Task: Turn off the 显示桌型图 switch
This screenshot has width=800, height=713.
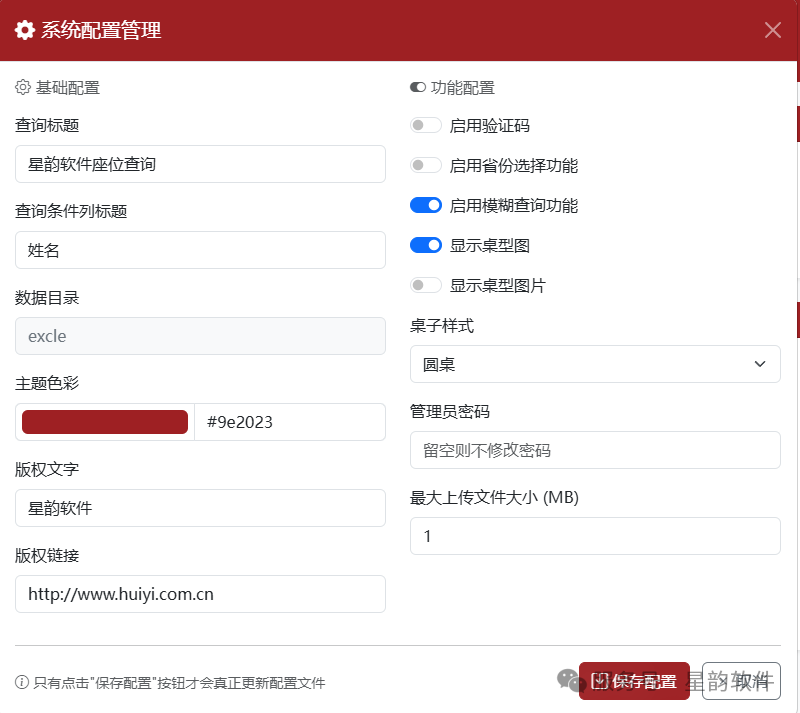Action: 425,245
